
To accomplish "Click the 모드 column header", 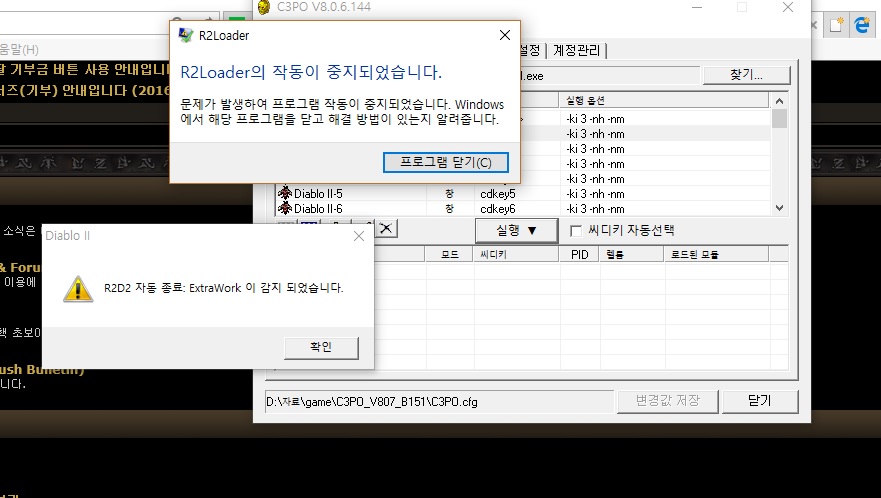I will (x=449, y=255).
